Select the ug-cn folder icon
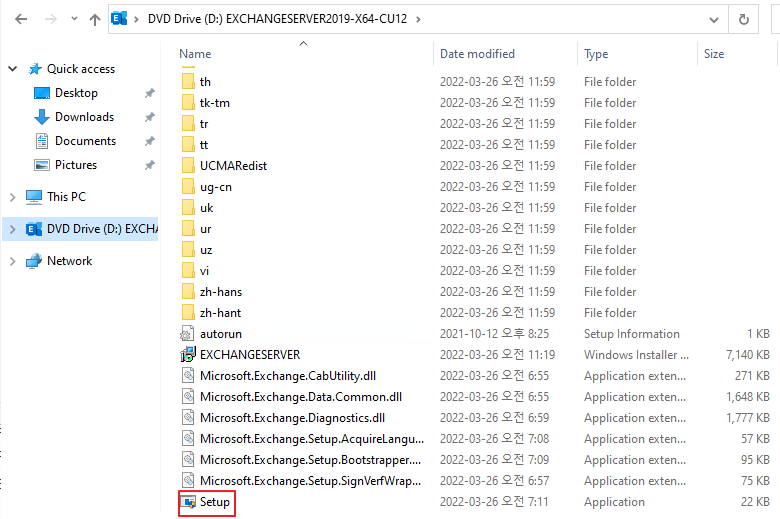 [188, 187]
